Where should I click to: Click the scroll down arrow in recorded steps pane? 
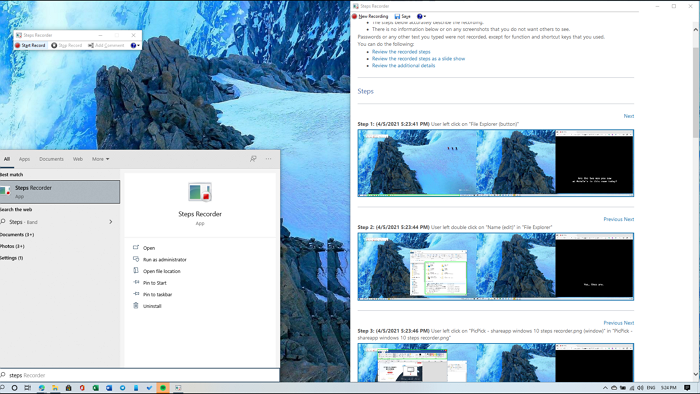(696, 374)
